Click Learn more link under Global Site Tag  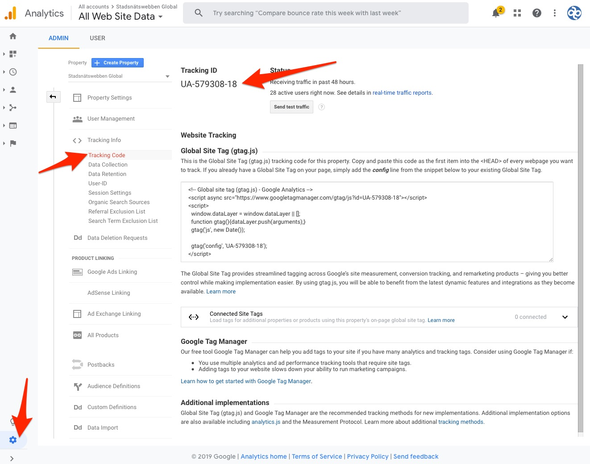pos(221,292)
